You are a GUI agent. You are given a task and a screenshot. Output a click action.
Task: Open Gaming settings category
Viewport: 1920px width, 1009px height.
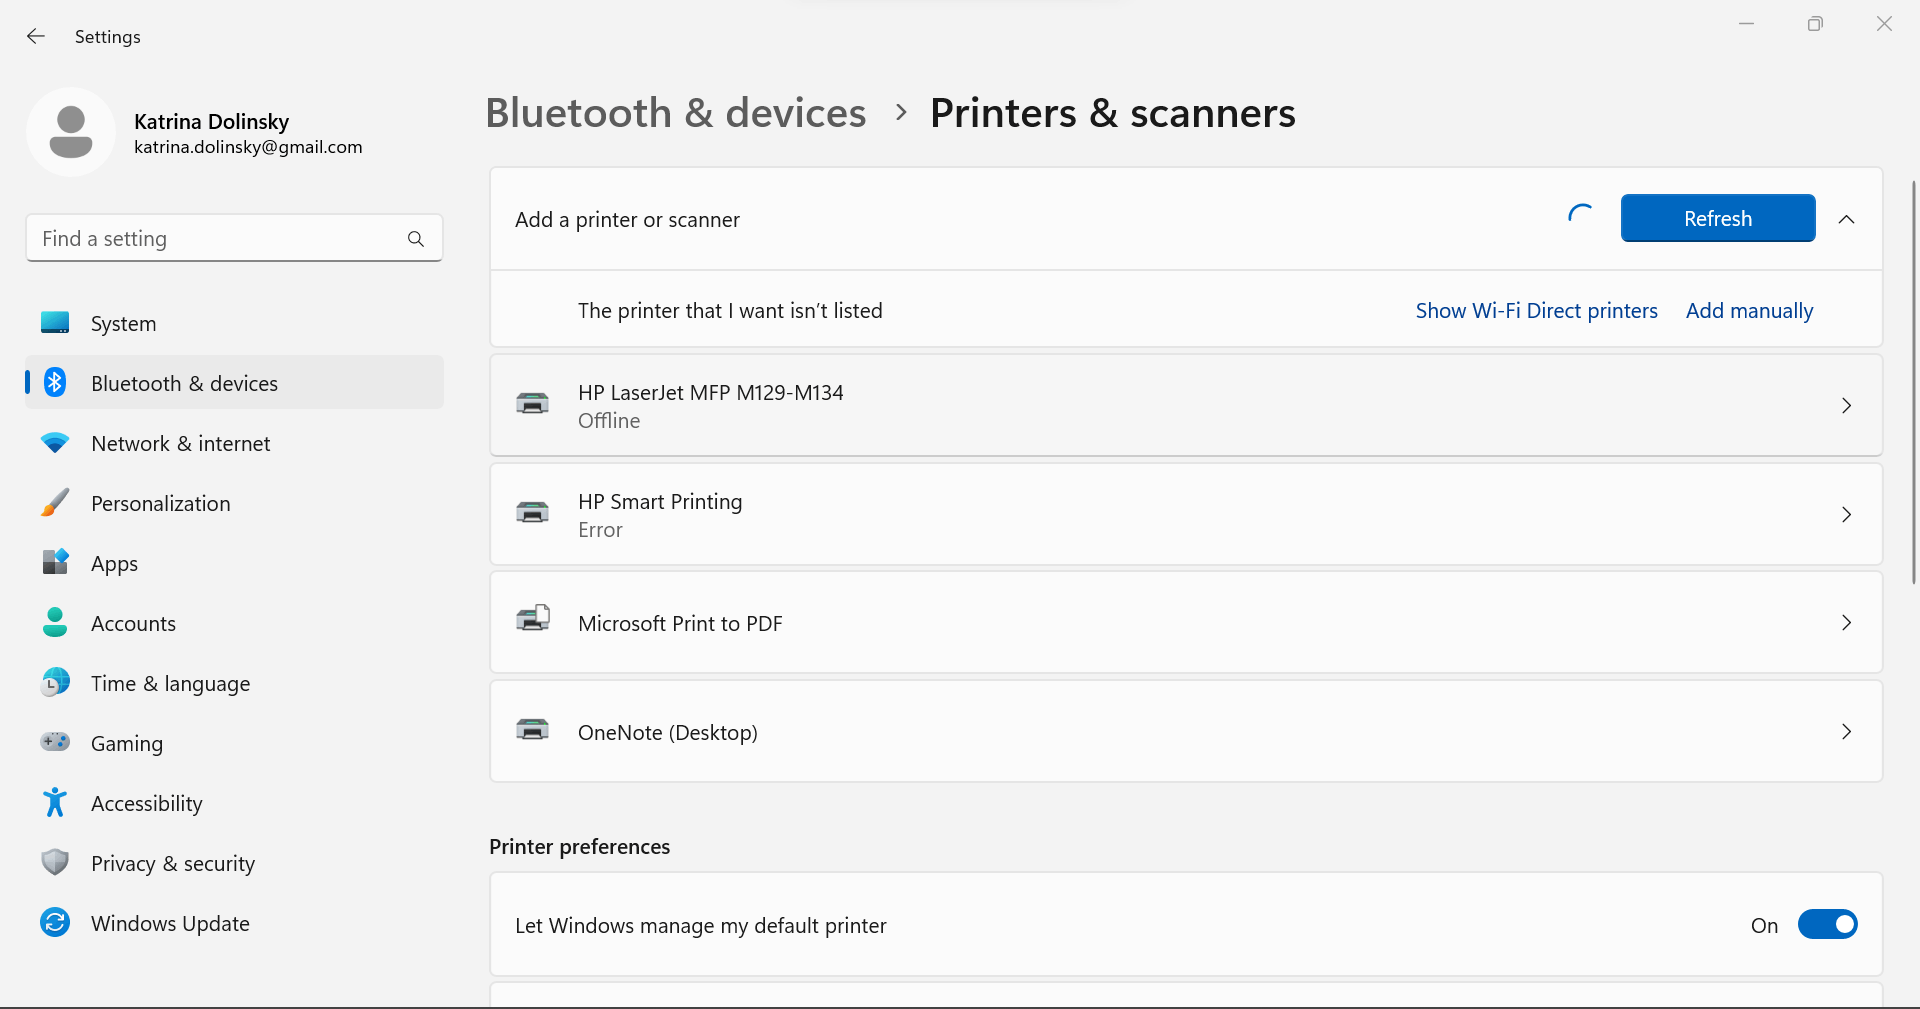tap(235, 743)
